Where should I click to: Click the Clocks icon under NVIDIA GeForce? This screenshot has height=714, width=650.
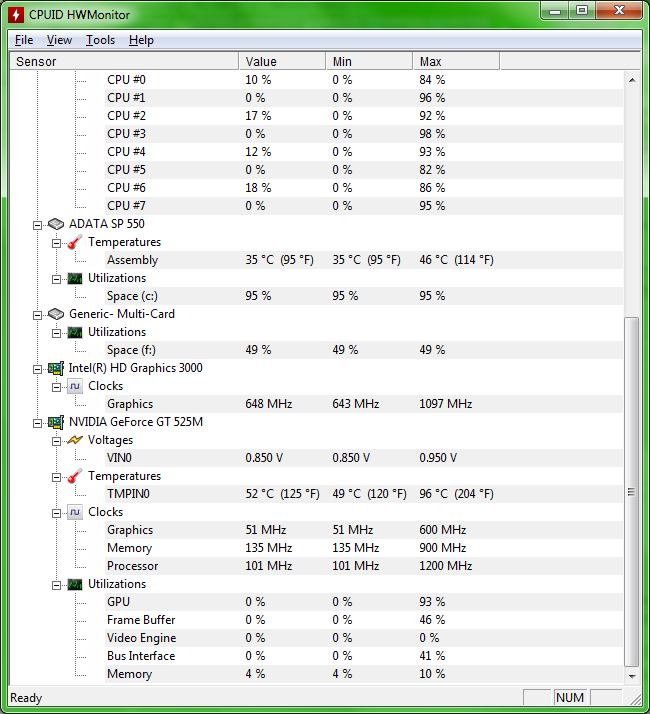pos(75,512)
